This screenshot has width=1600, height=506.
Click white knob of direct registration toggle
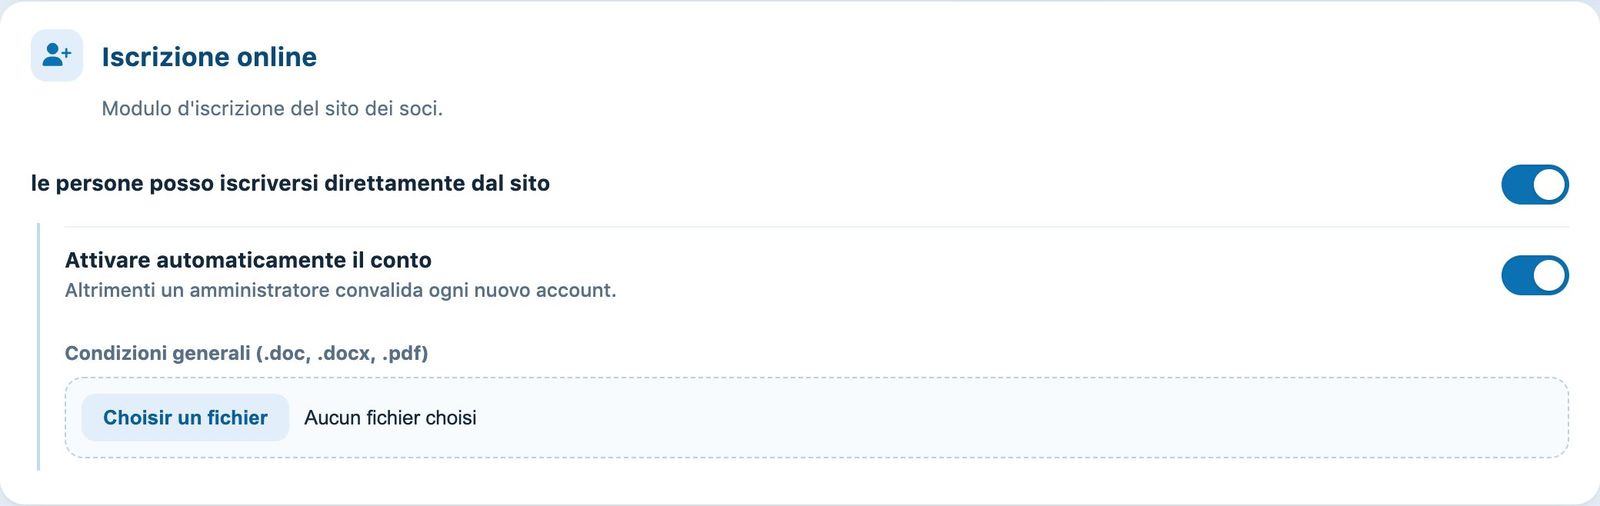[x=1549, y=184]
